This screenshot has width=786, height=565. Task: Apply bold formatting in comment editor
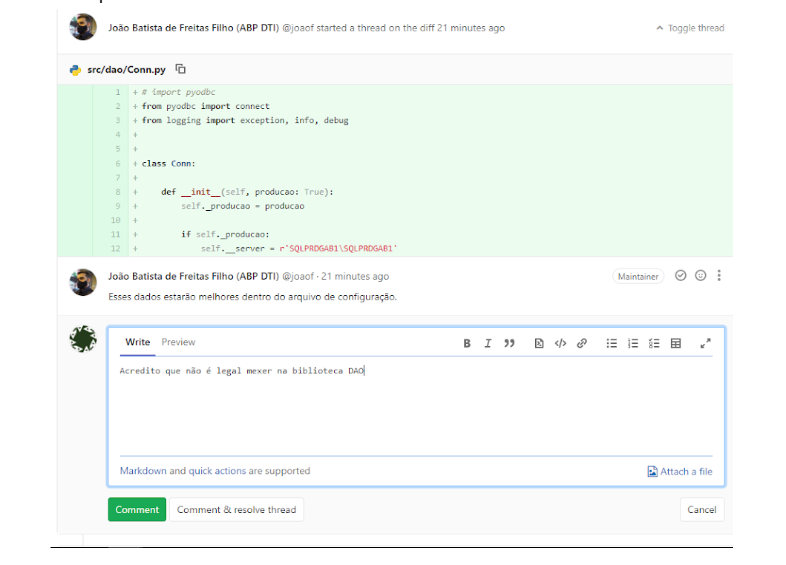467,343
